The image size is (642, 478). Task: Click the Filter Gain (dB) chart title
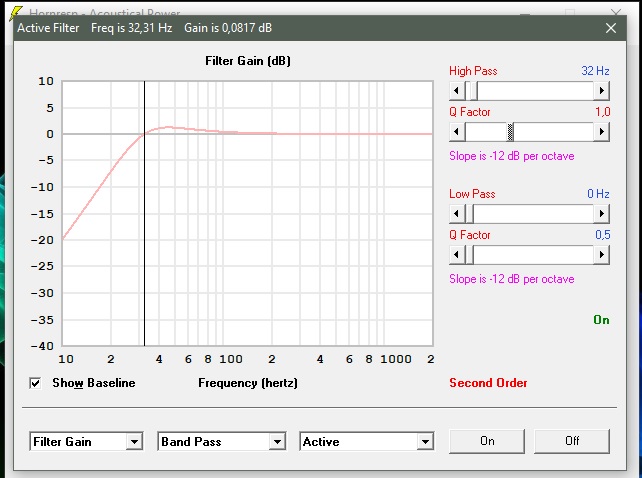point(248,61)
